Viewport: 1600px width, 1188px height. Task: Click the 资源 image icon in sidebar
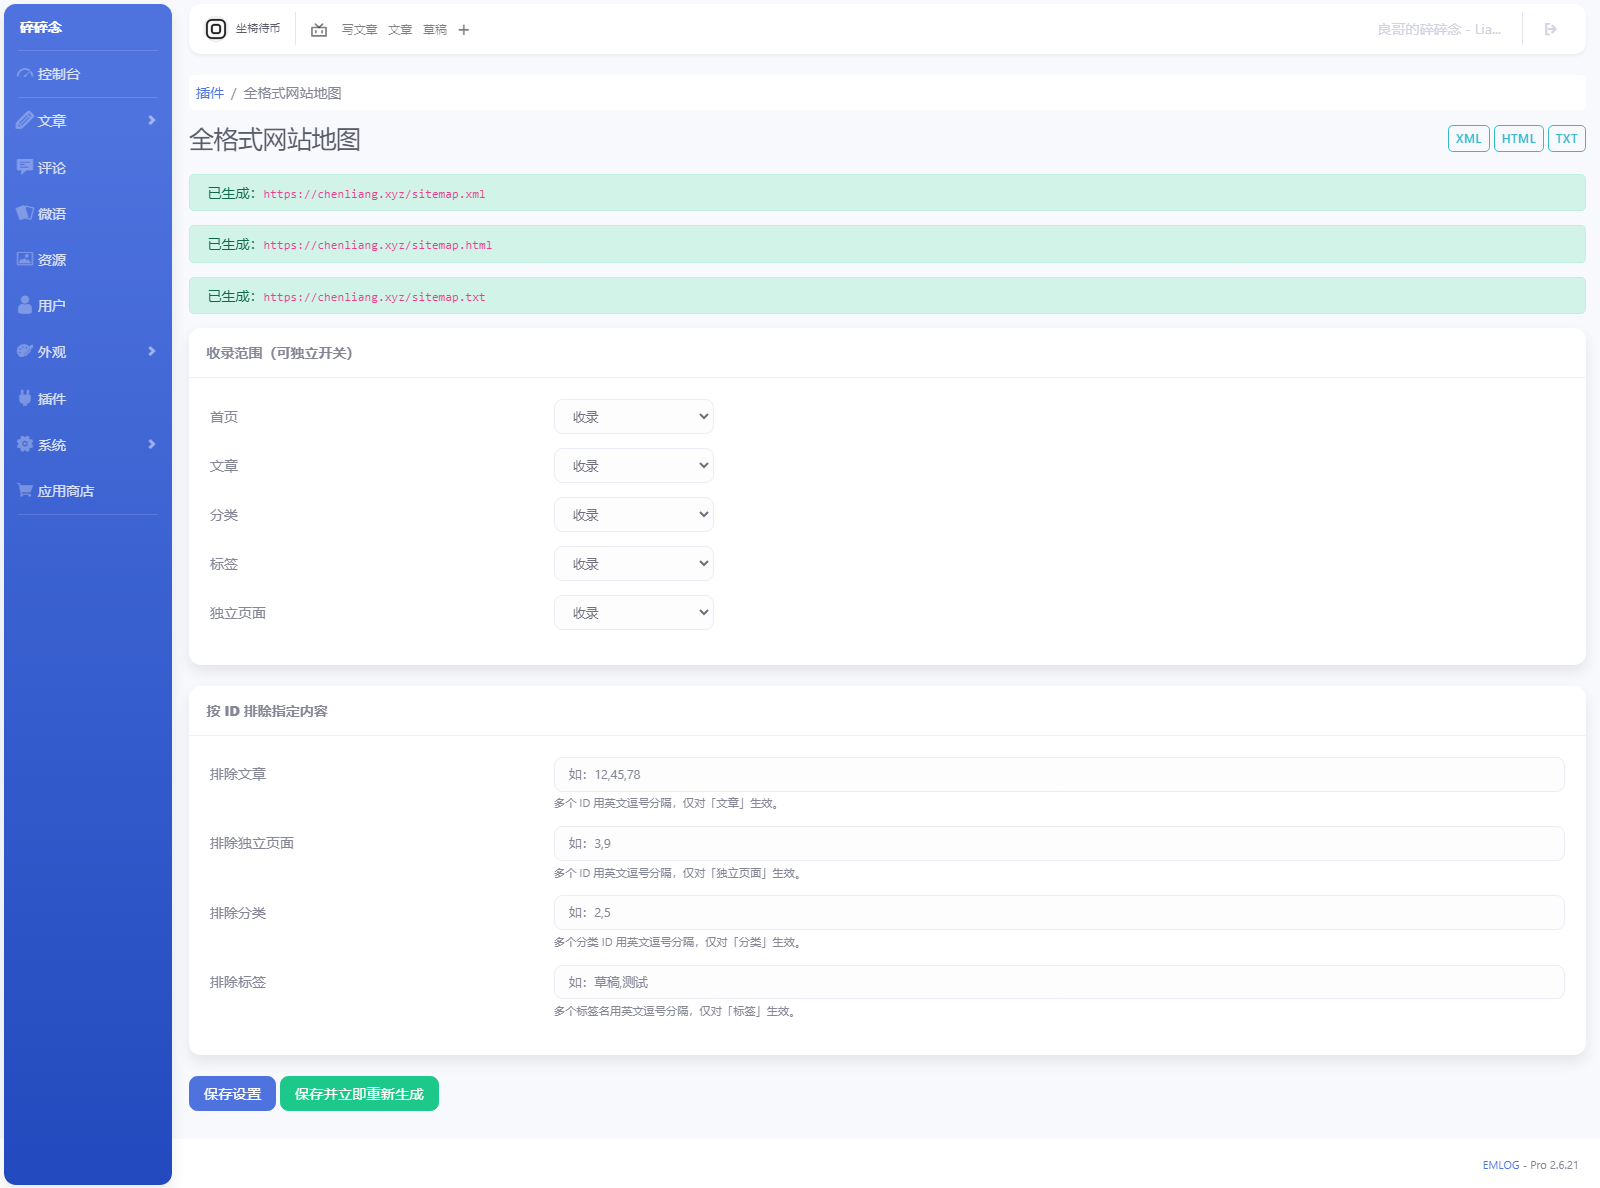pos(25,259)
